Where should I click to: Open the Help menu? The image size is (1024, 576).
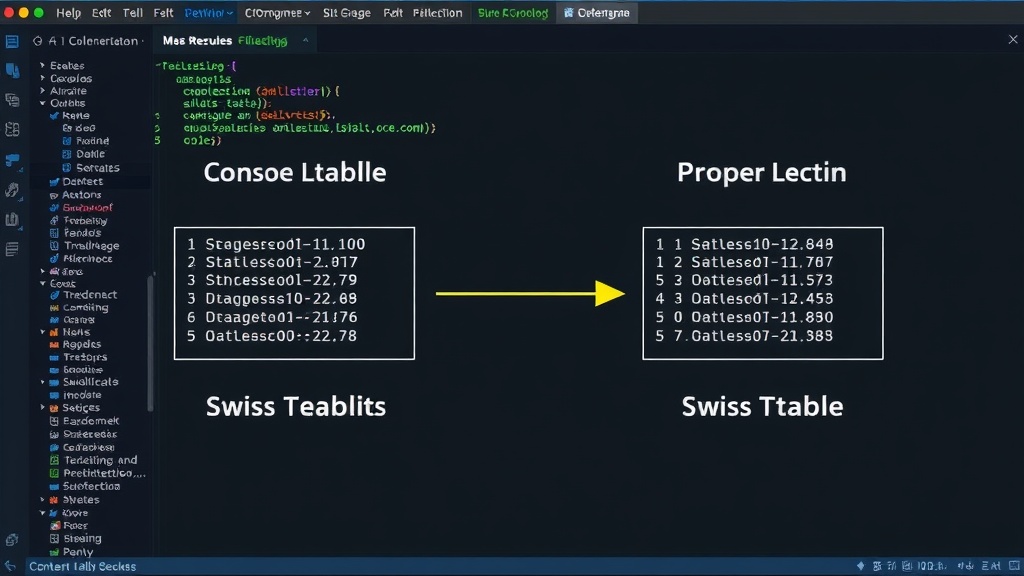coord(68,13)
